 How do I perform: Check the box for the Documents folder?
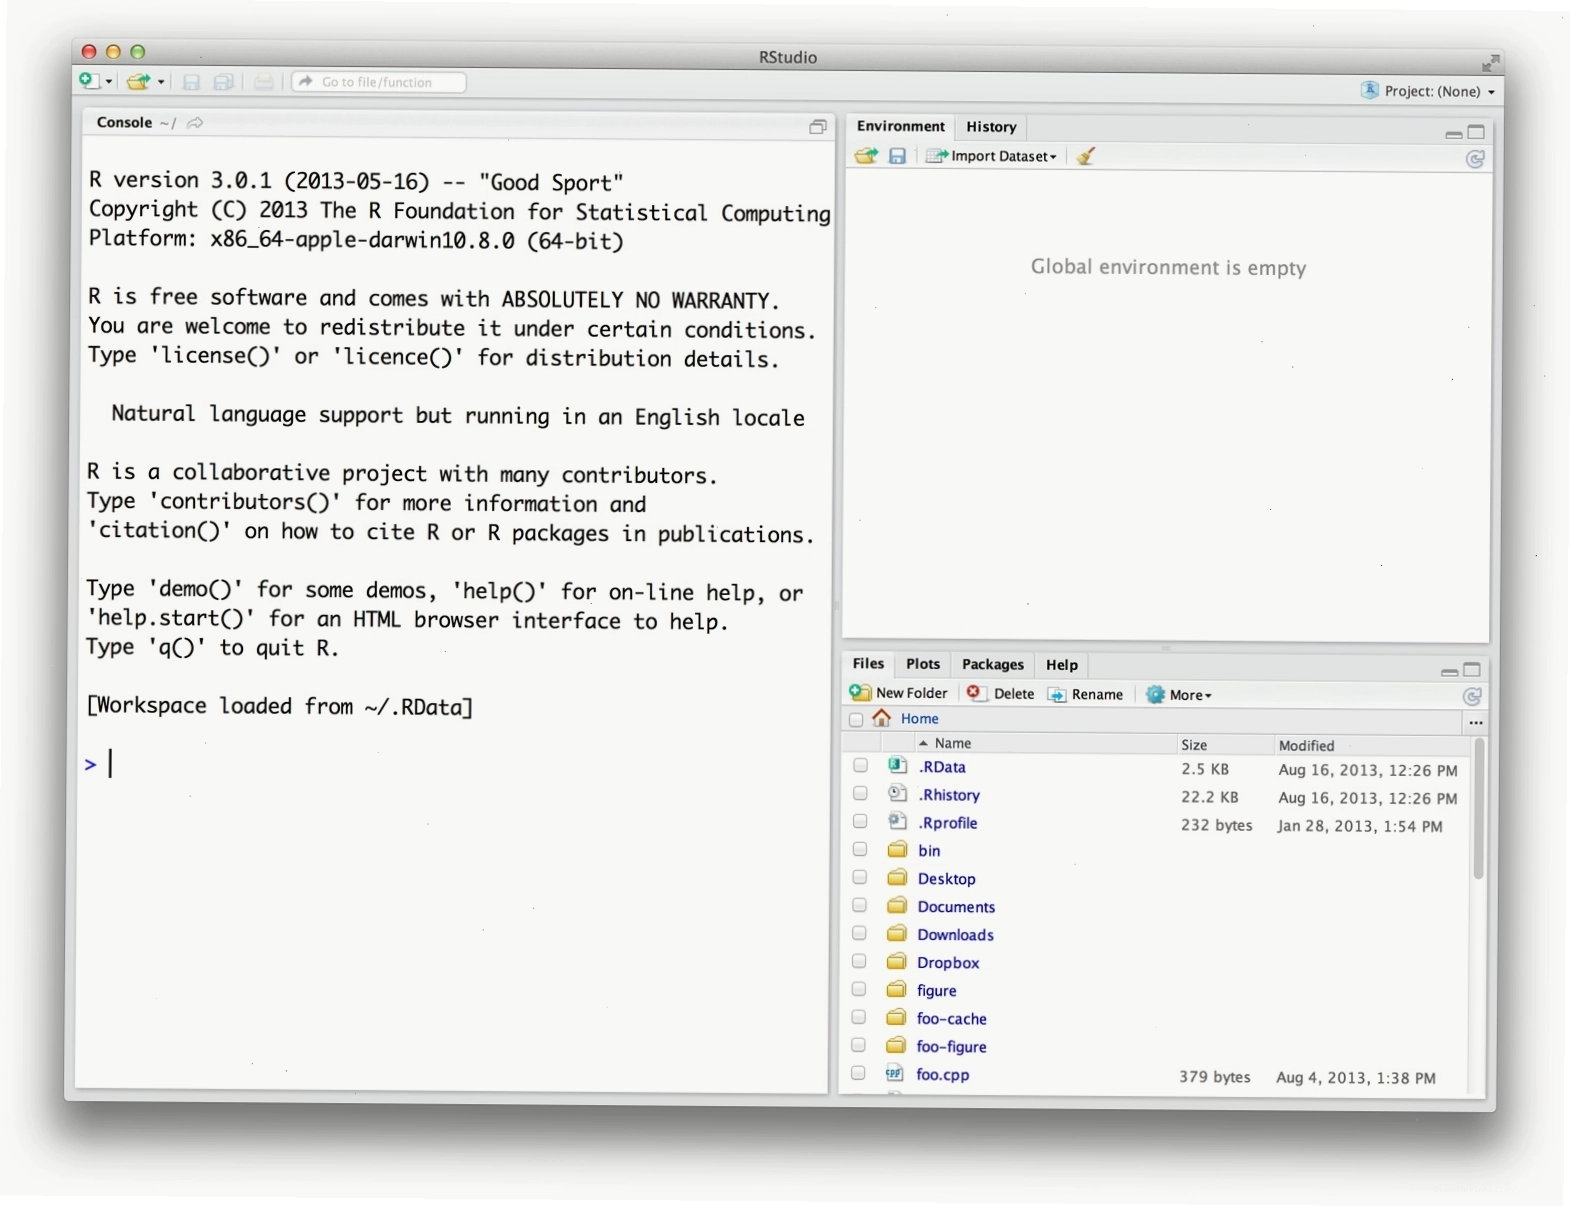859,906
